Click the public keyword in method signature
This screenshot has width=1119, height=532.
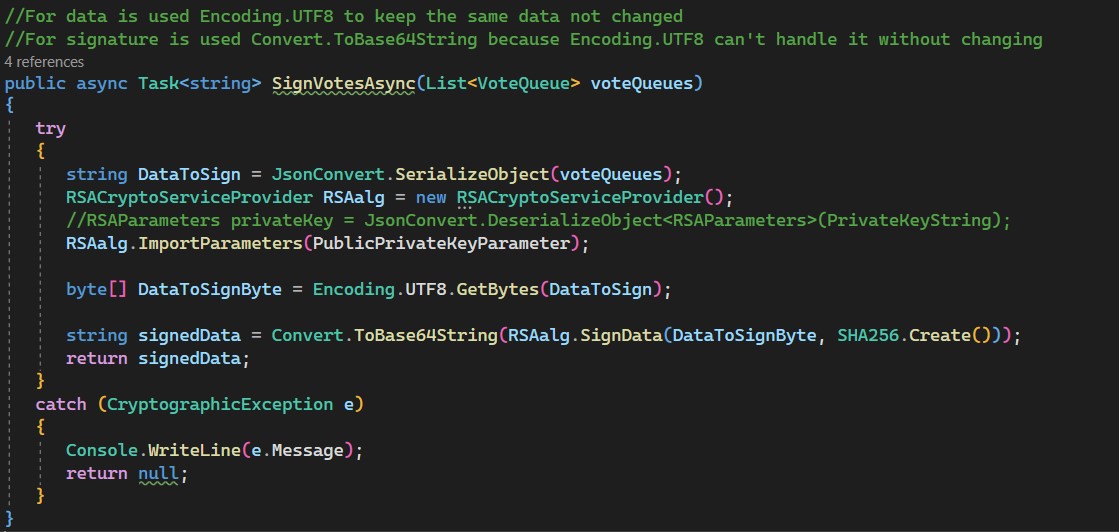tap(35, 83)
